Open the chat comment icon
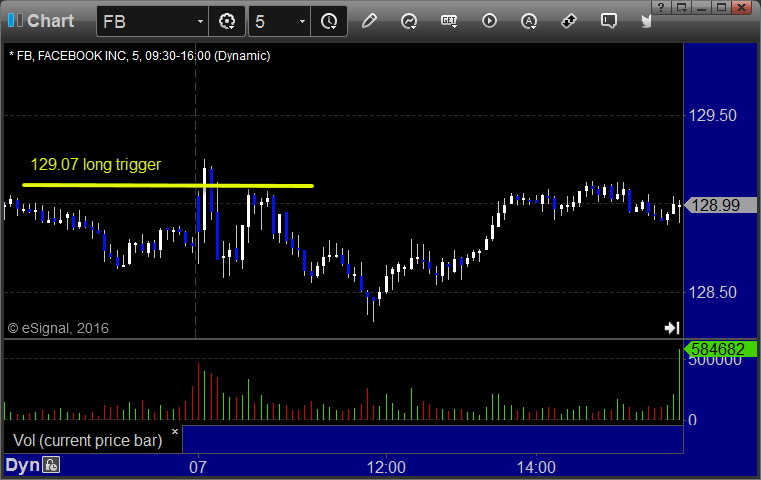 [x=609, y=21]
